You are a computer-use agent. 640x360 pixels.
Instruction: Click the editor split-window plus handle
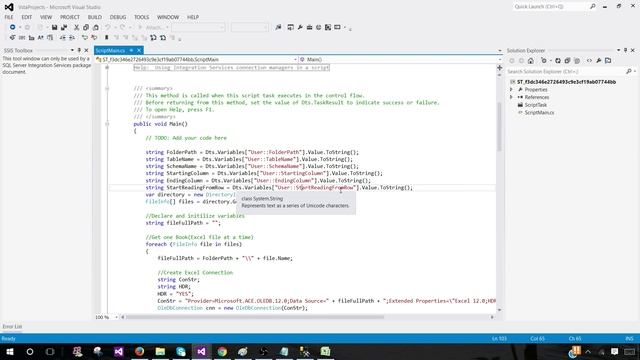(500, 68)
